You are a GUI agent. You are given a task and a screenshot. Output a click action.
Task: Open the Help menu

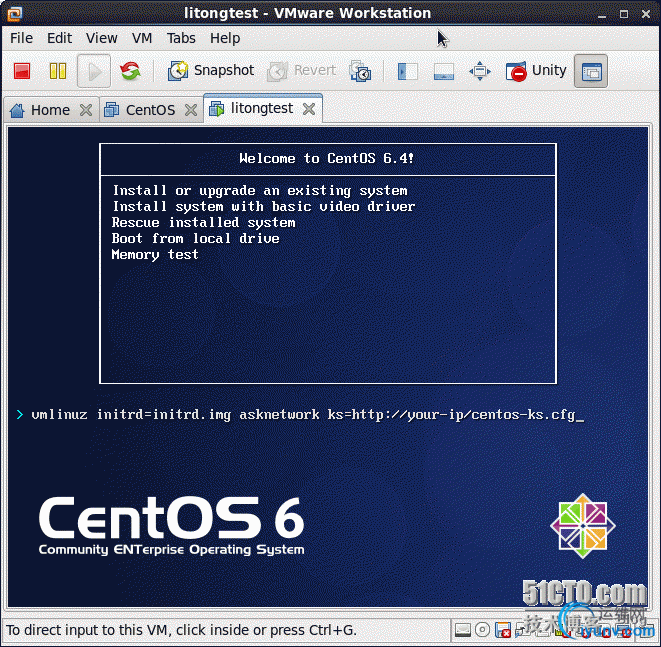click(225, 38)
